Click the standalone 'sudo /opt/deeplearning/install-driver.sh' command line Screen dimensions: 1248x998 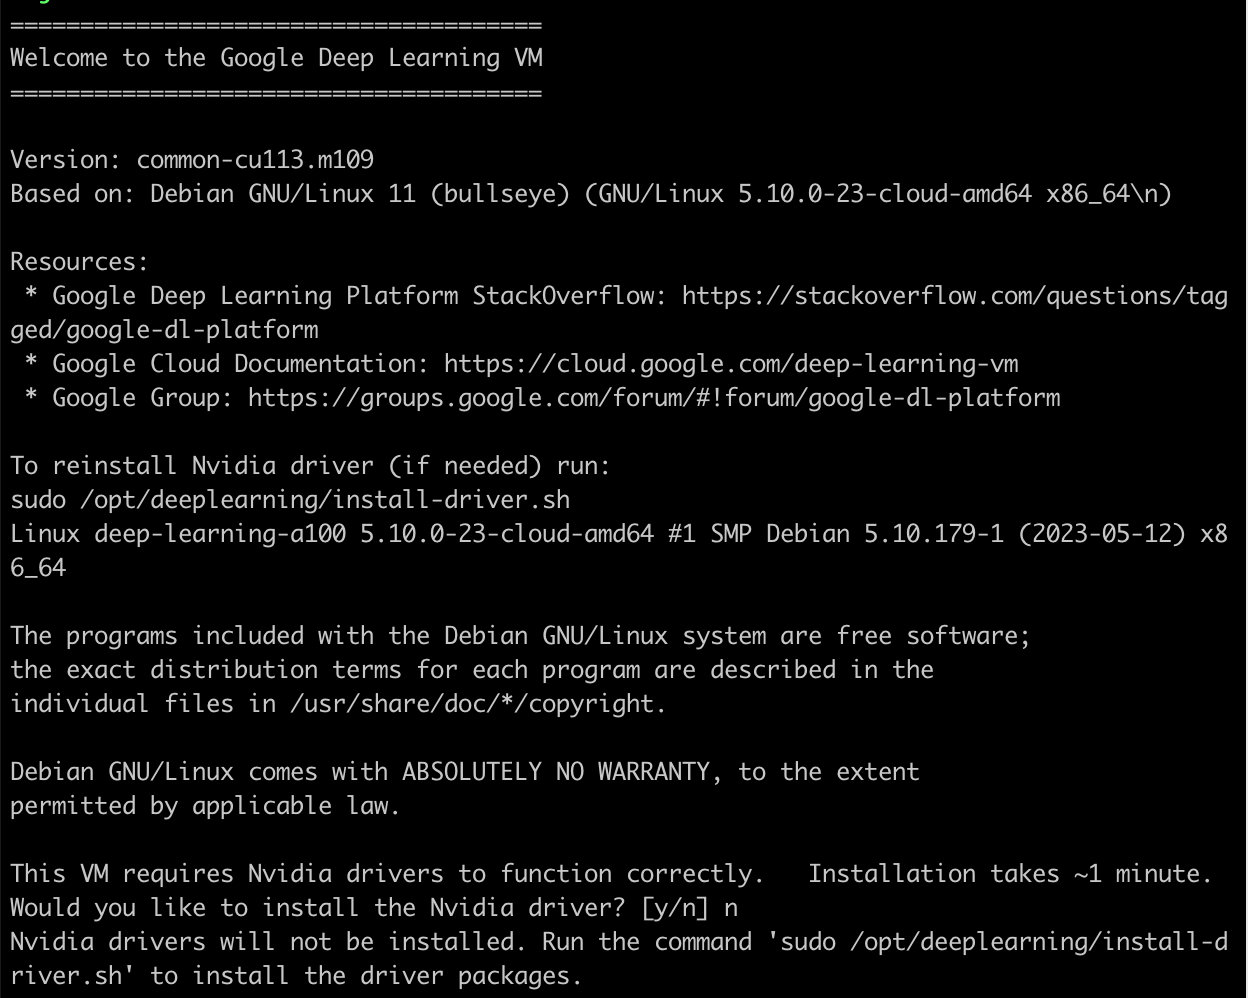click(290, 500)
